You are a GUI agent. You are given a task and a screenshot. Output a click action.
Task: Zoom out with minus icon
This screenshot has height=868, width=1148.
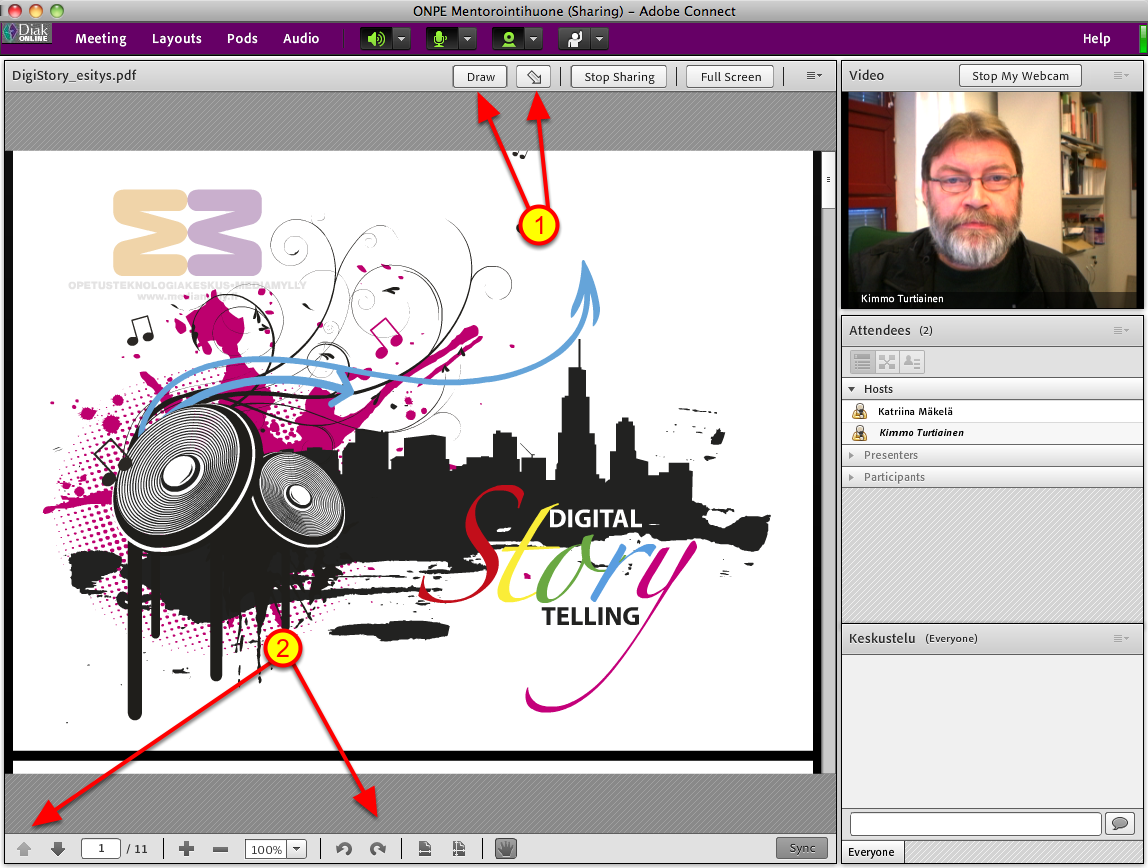coord(220,849)
